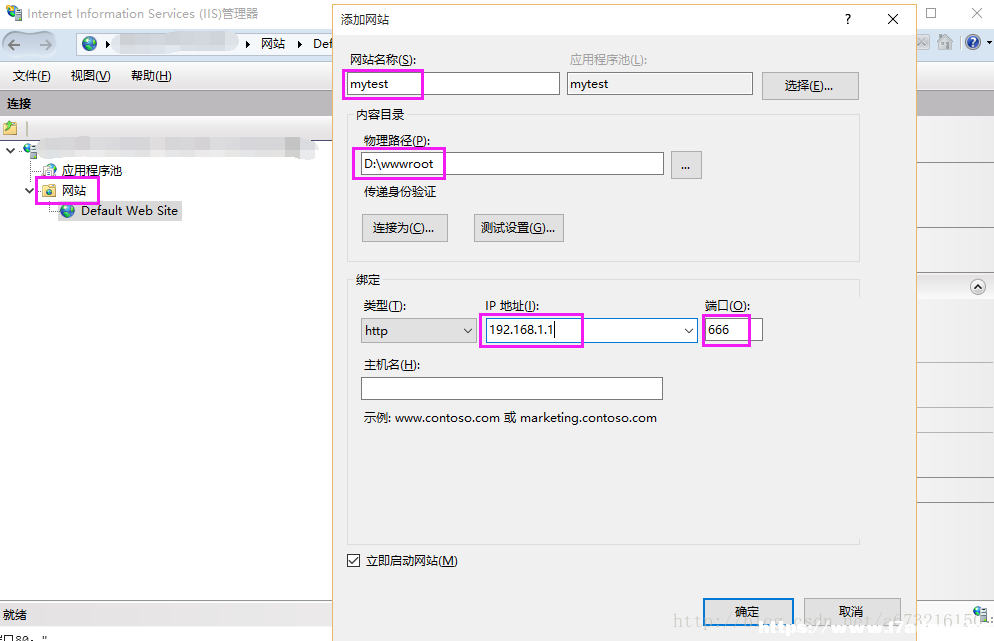Open the 视图(V) menu
994x641 pixels.
(91, 76)
